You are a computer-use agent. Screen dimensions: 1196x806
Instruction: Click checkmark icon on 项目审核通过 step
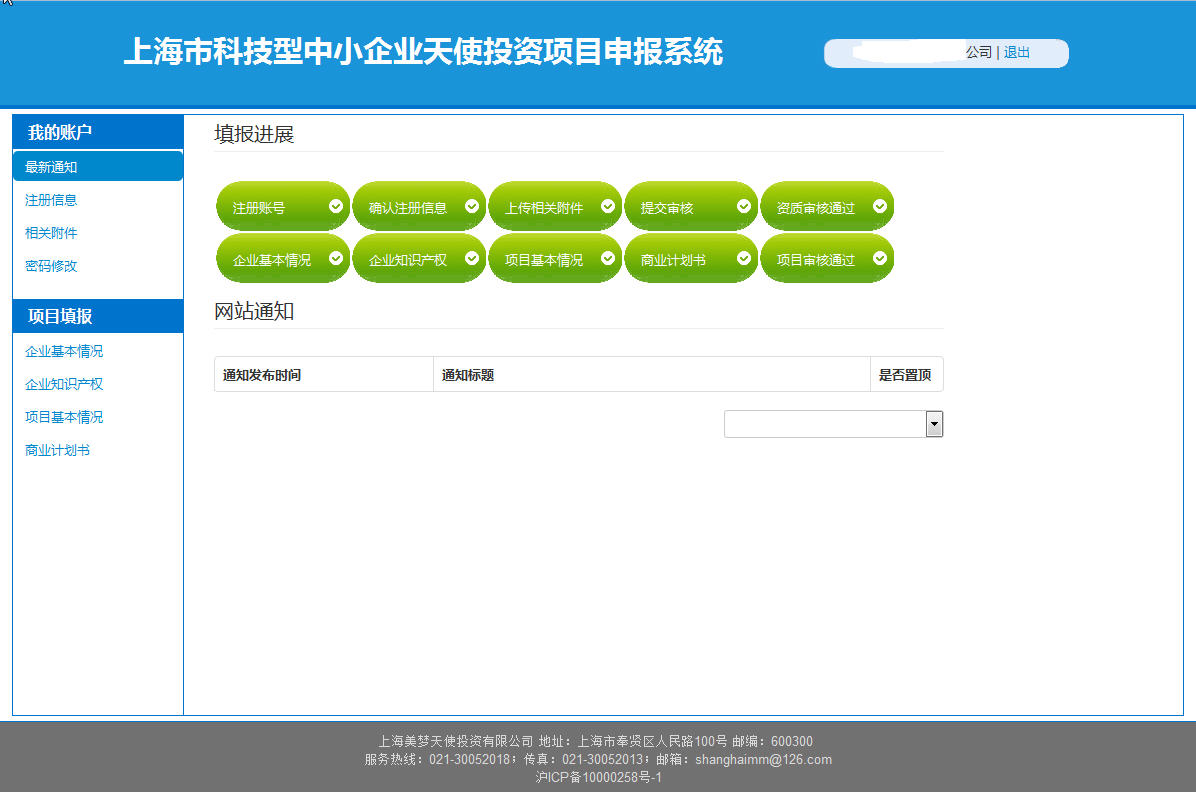coord(880,258)
